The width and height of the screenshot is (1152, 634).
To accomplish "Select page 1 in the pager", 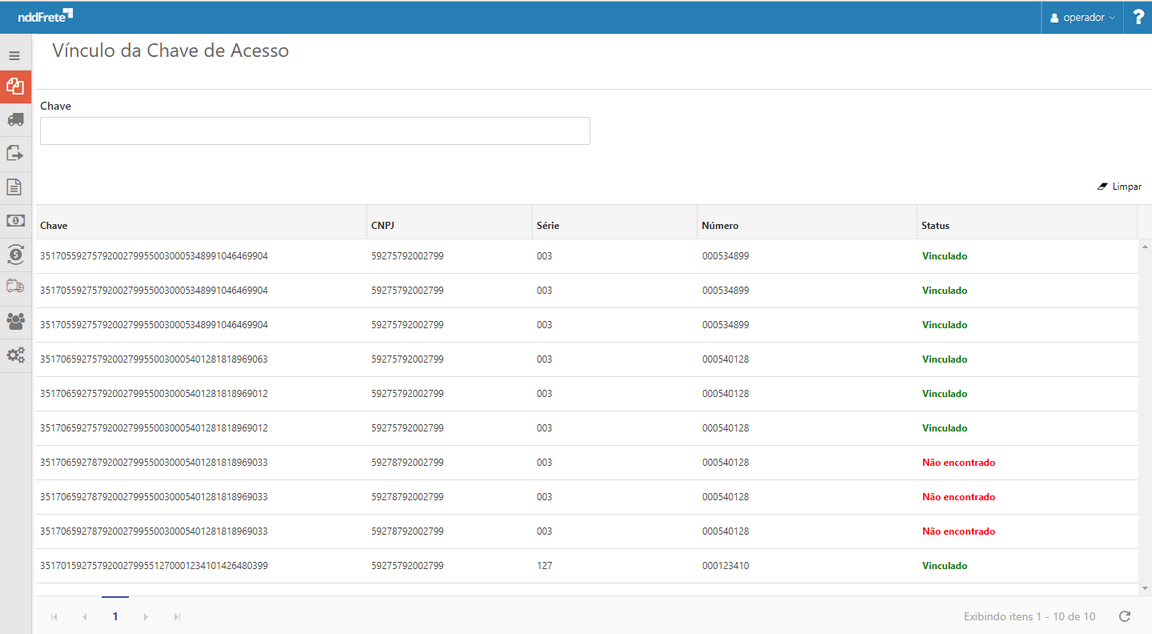I will coord(115,617).
